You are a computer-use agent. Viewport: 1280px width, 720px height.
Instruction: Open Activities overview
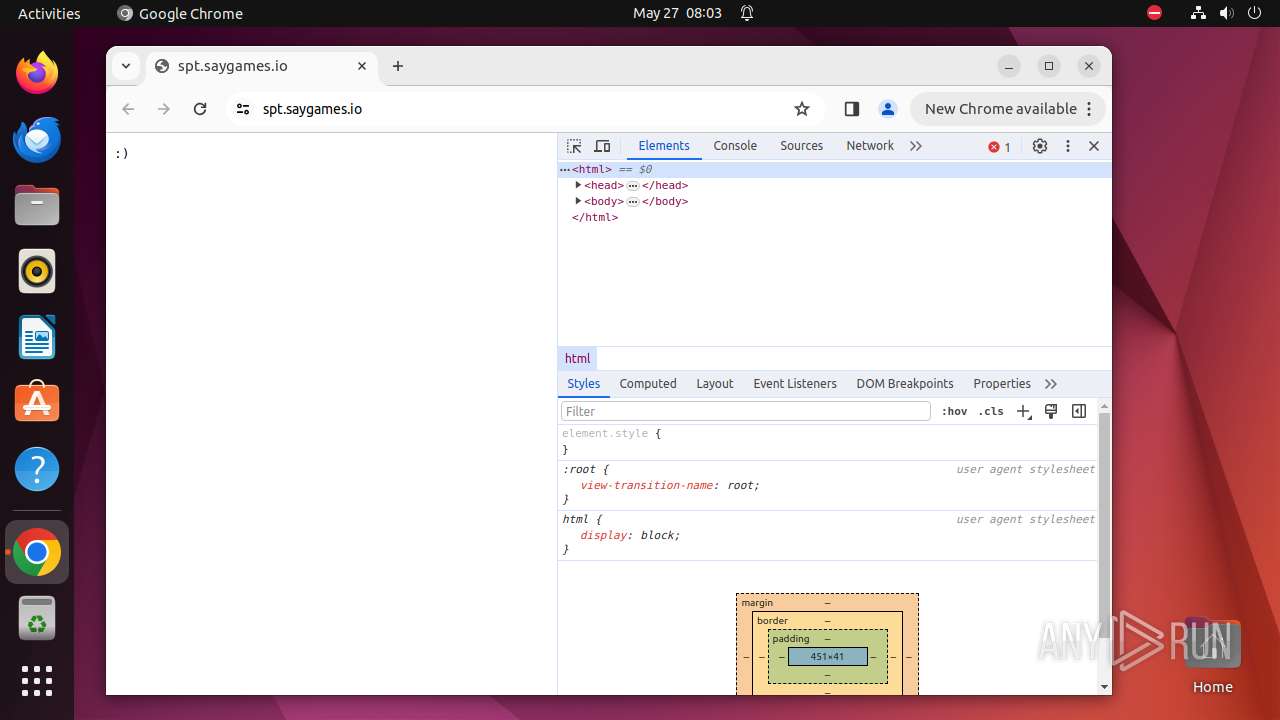click(x=49, y=13)
